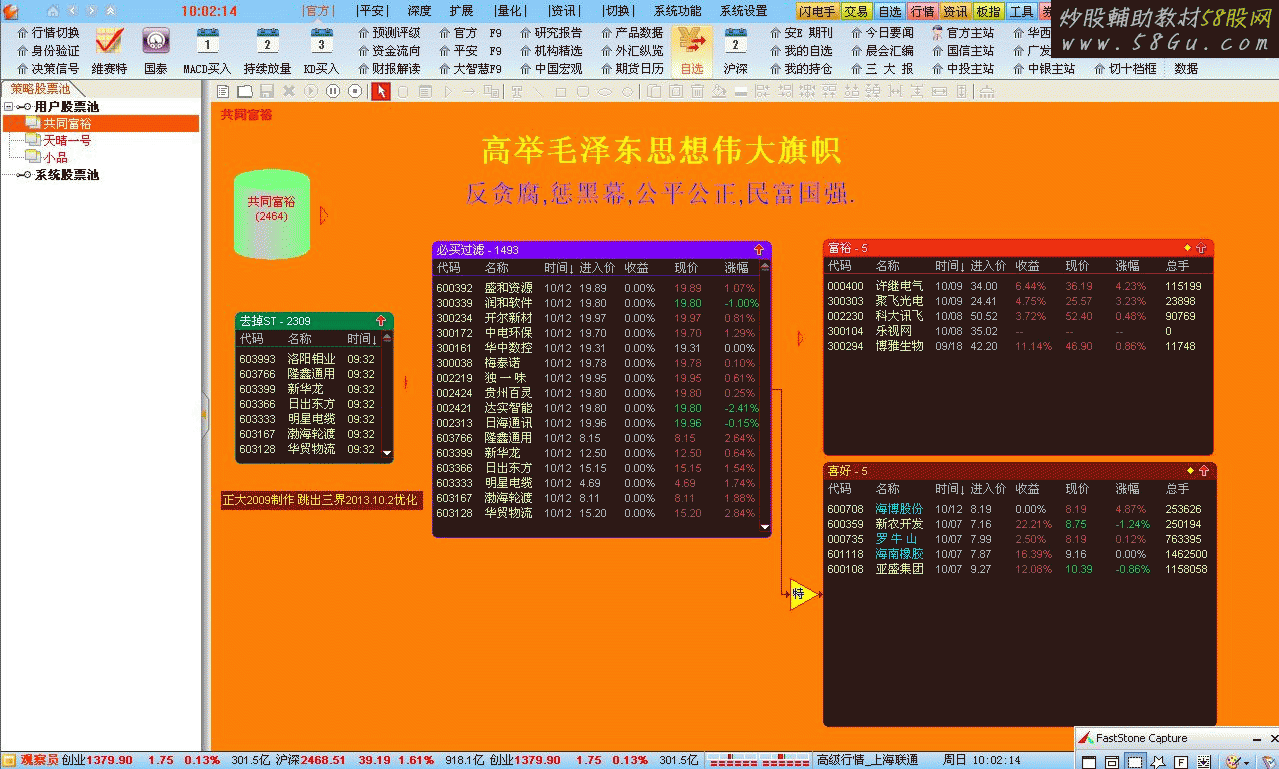This screenshot has height=769, width=1279.
Task: Select 洛阳钼业 row in 去掉ST table
Action: (x=310, y=359)
